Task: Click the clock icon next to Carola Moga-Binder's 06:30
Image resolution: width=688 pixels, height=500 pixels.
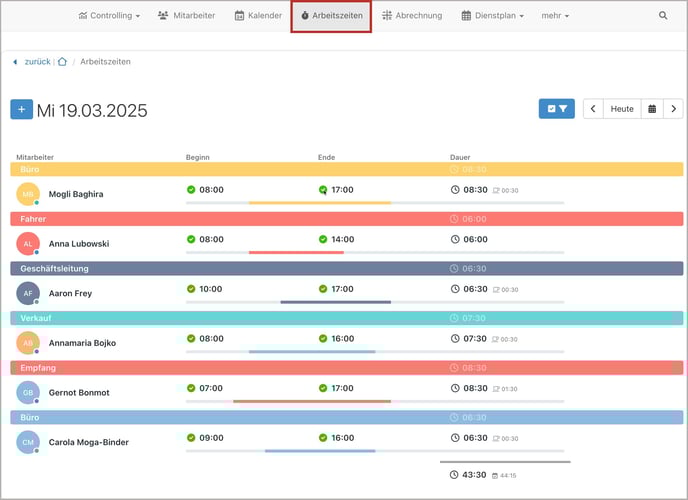Action: pyautogui.click(x=455, y=437)
